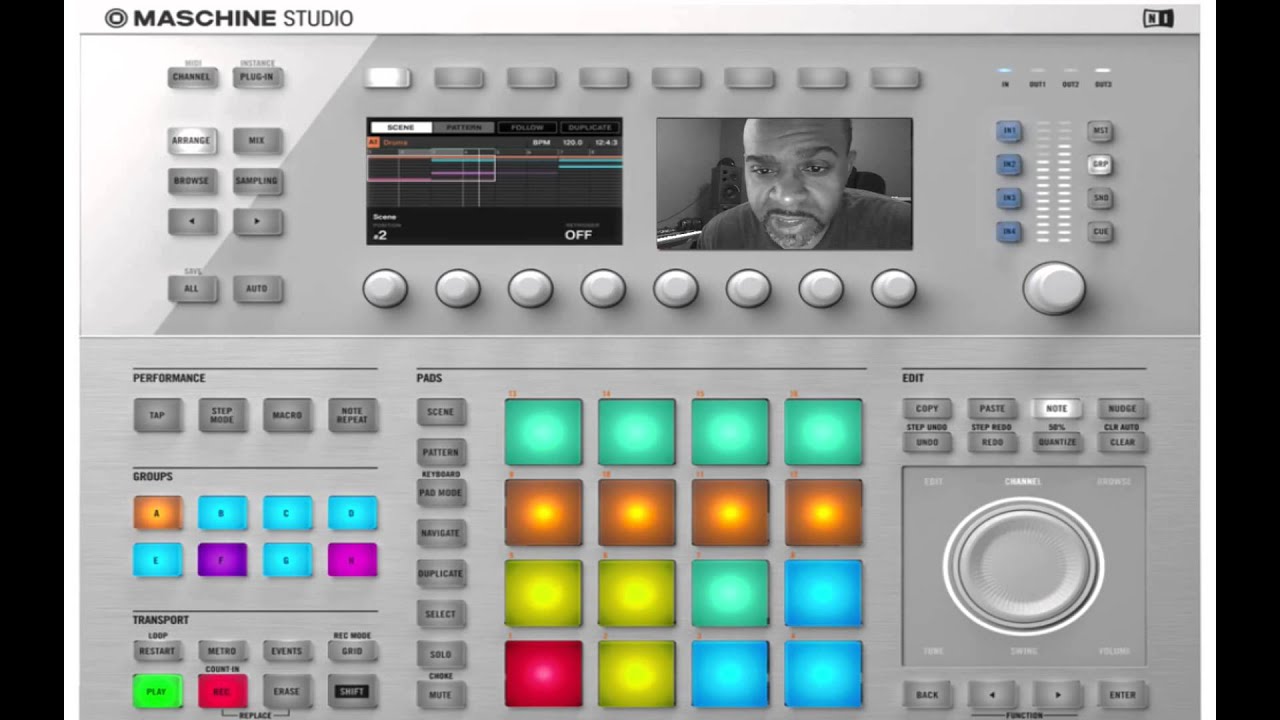
Task: Click the BROWSE button on left panel
Action: tap(192, 181)
